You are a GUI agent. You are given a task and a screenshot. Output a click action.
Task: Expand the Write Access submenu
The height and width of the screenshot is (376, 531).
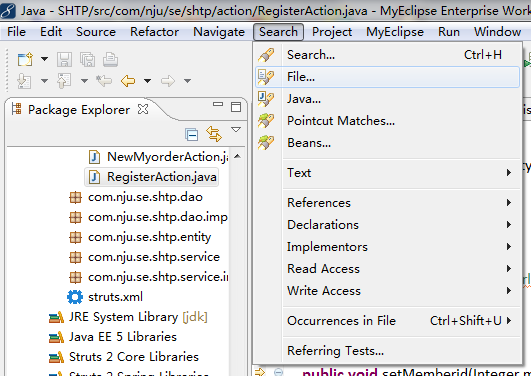(x=387, y=291)
